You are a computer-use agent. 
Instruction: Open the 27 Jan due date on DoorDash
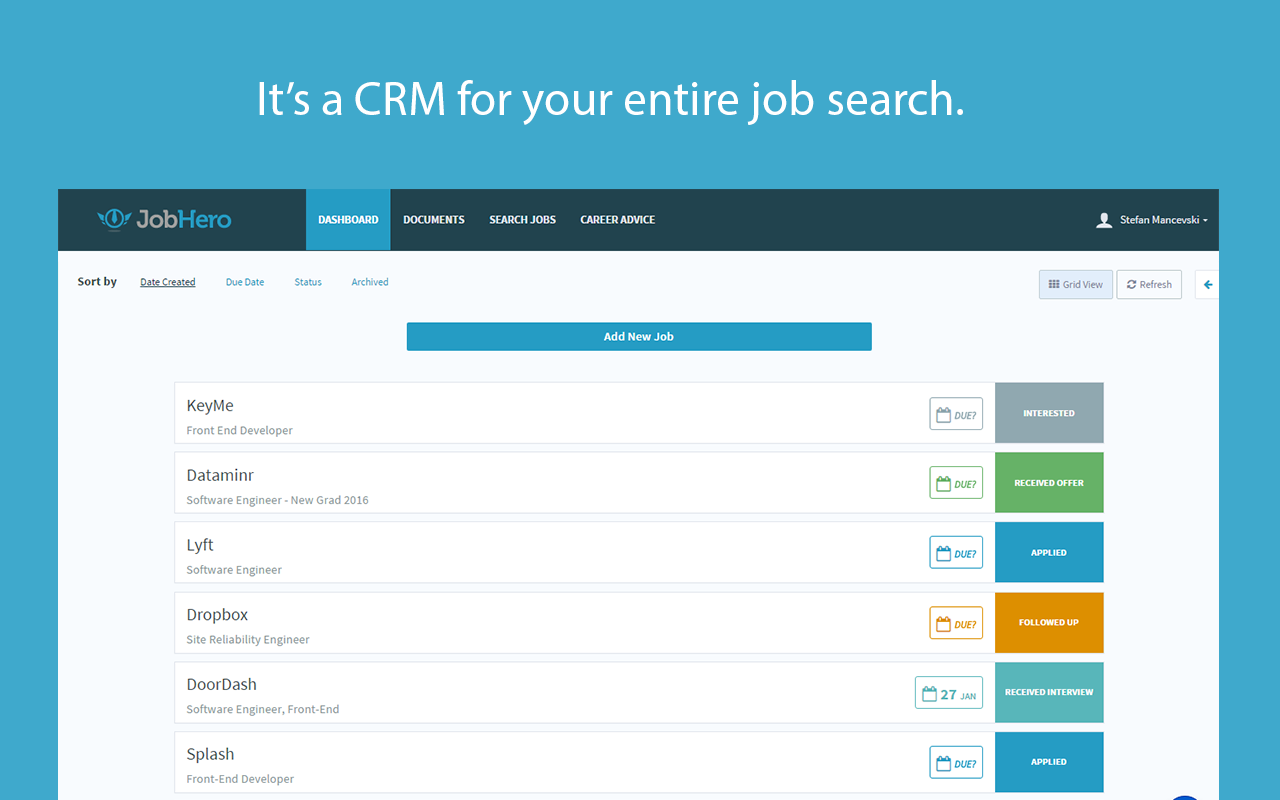pyautogui.click(x=949, y=693)
